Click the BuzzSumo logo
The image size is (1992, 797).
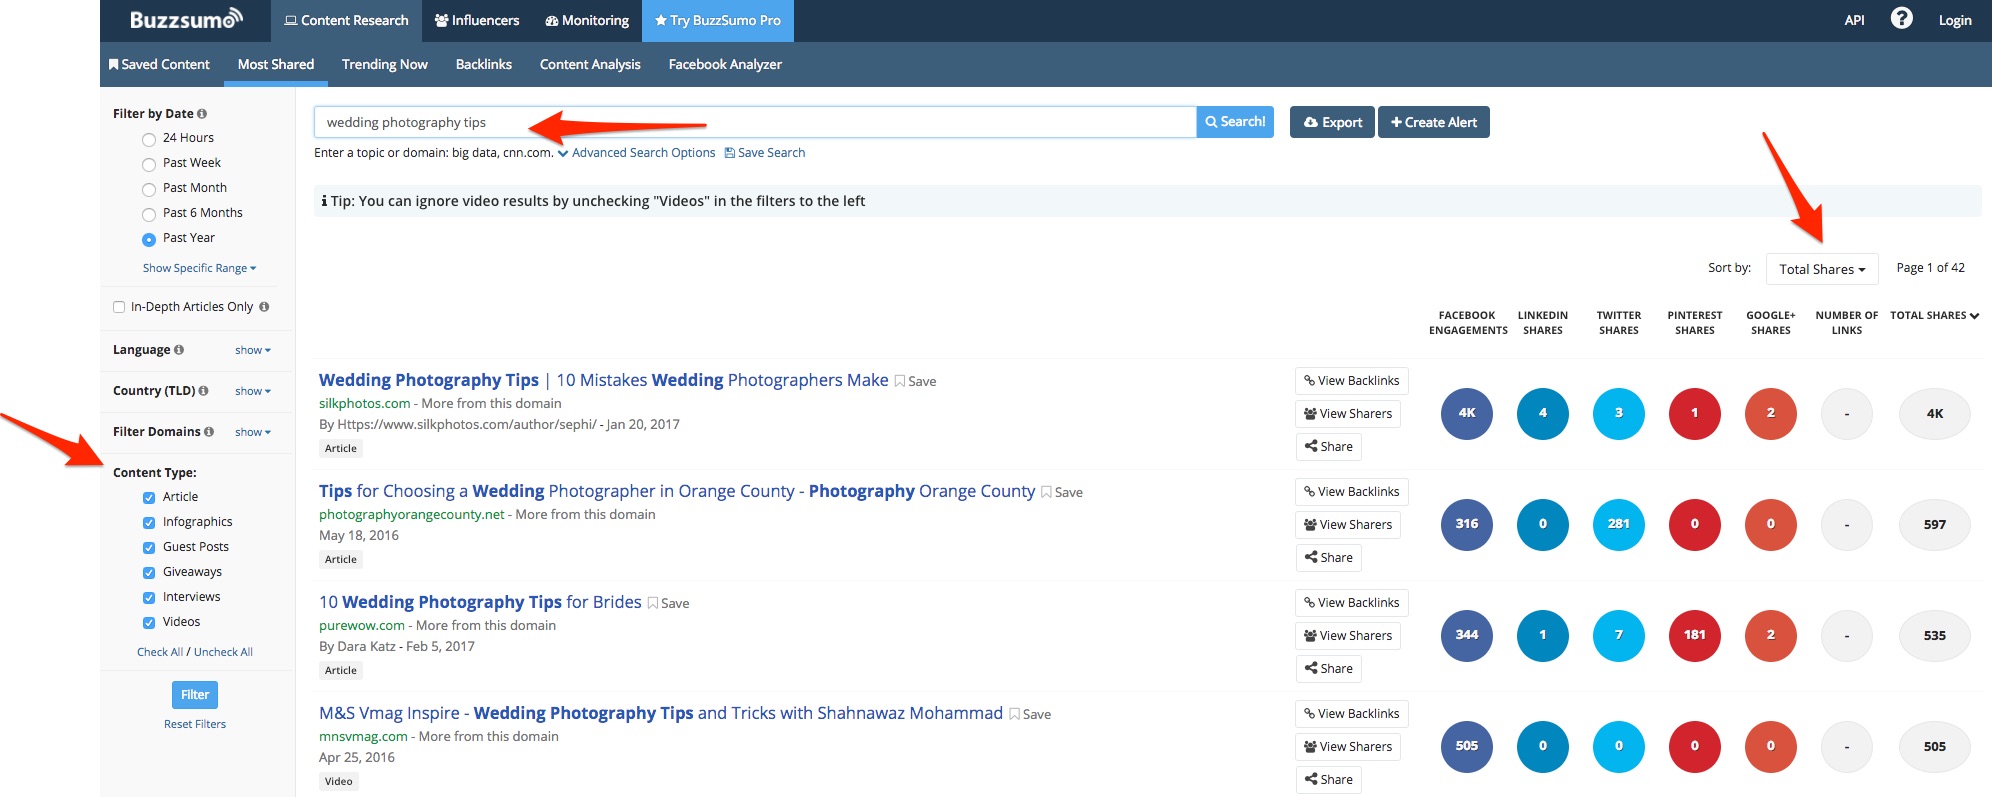coord(186,19)
